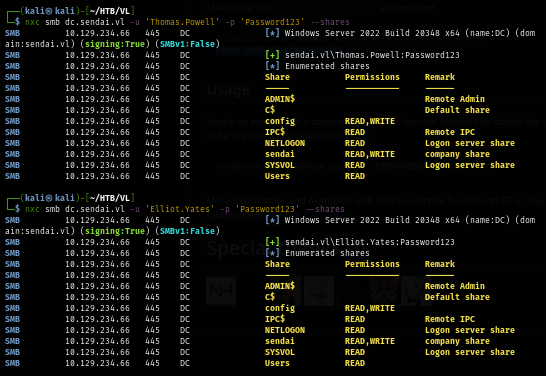Click sendai share name in Thomas.Powell share list
Image resolution: width=546 pixels, height=376 pixels.
click(x=280, y=154)
